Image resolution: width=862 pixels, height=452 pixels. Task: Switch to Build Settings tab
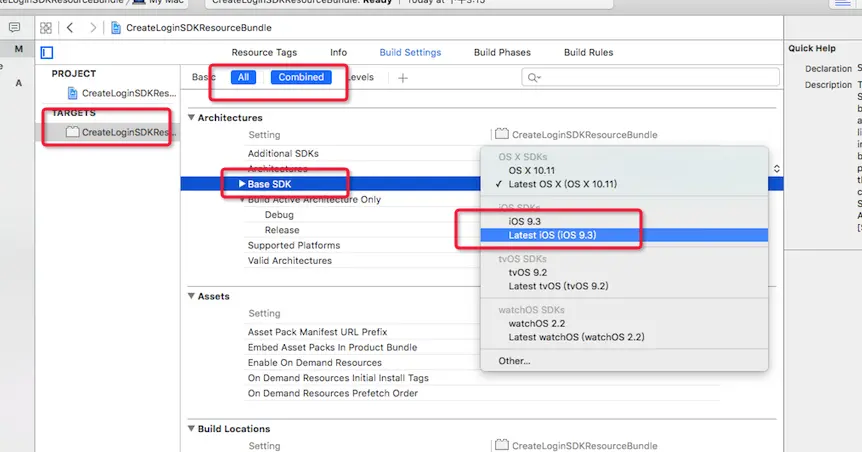click(x=410, y=52)
